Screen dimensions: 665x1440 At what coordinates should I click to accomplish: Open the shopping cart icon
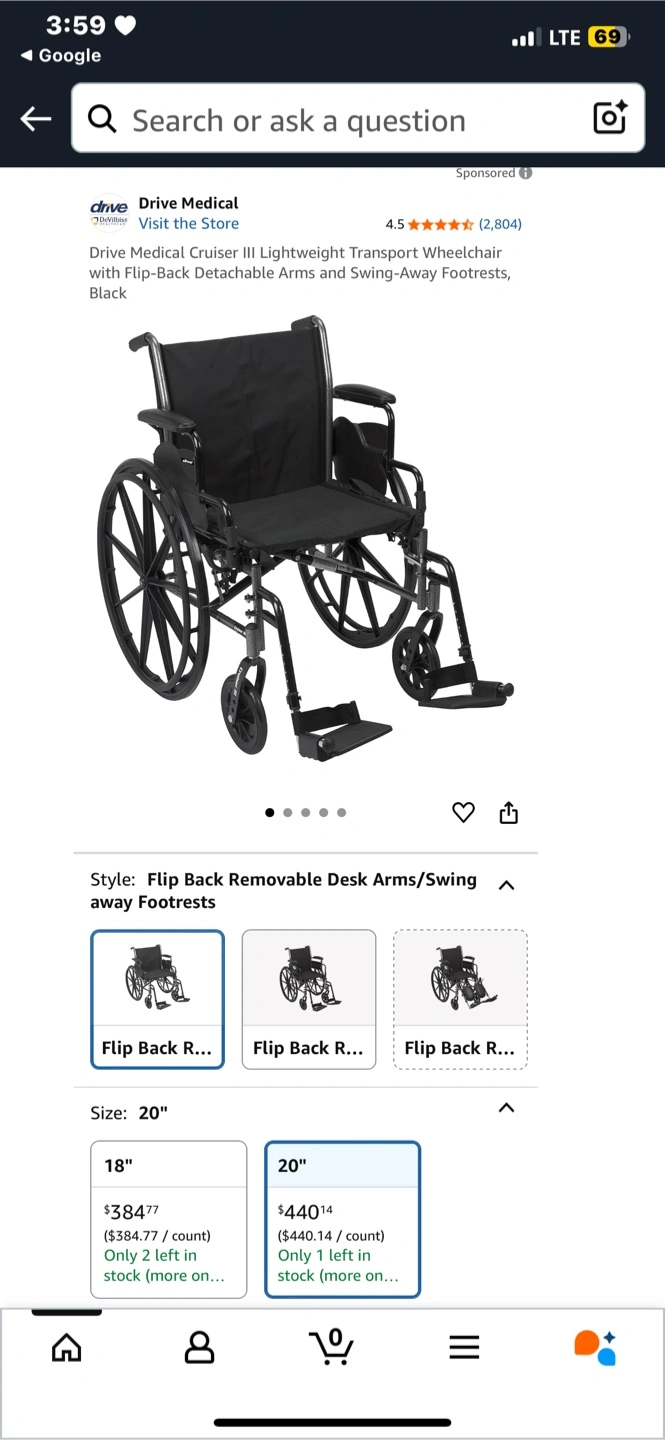(x=331, y=1346)
